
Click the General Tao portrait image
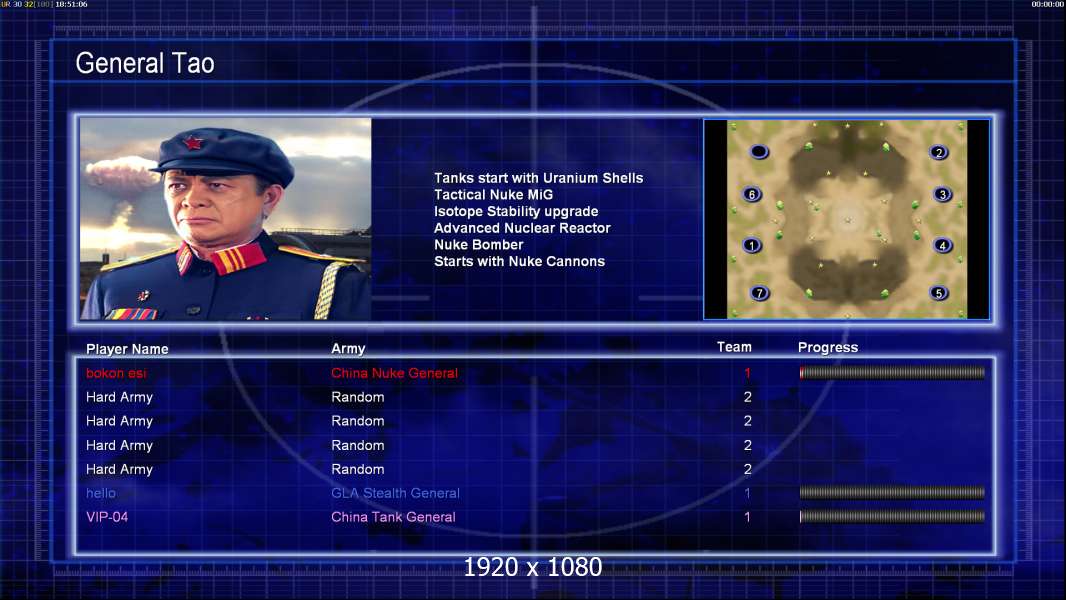[x=226, y=219]
